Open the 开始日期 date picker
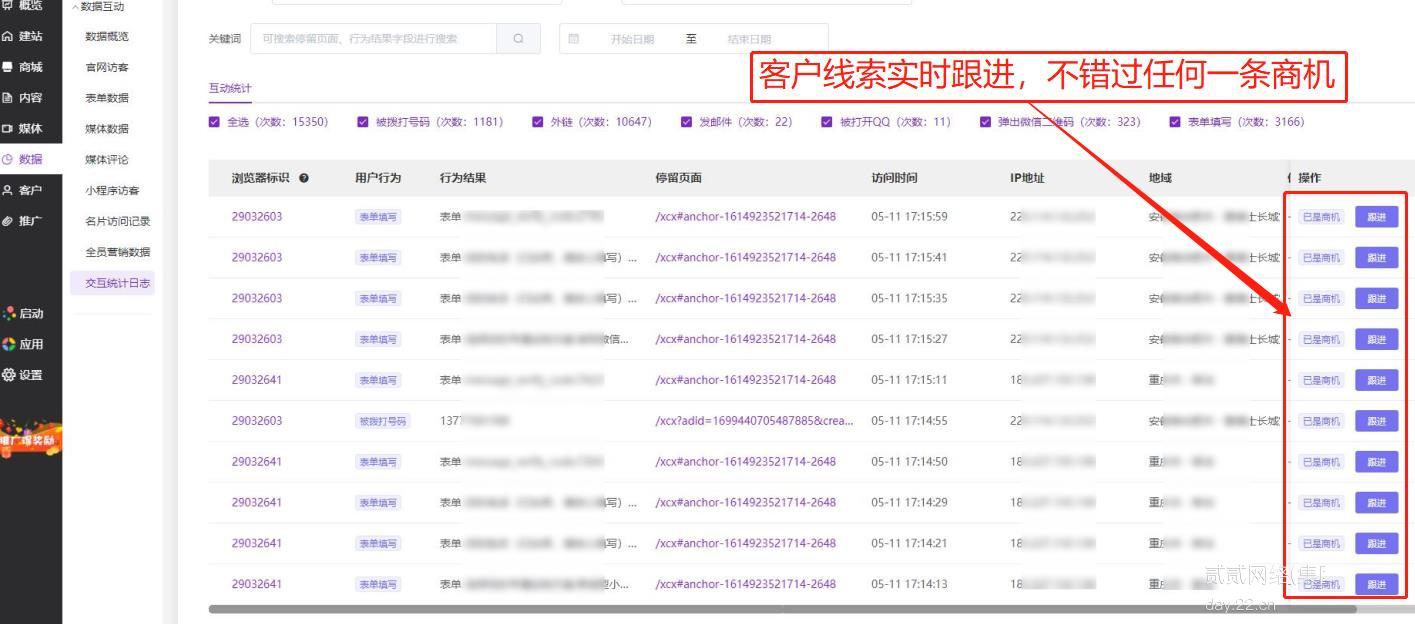Screen dimensions: 1415x624 632,39
